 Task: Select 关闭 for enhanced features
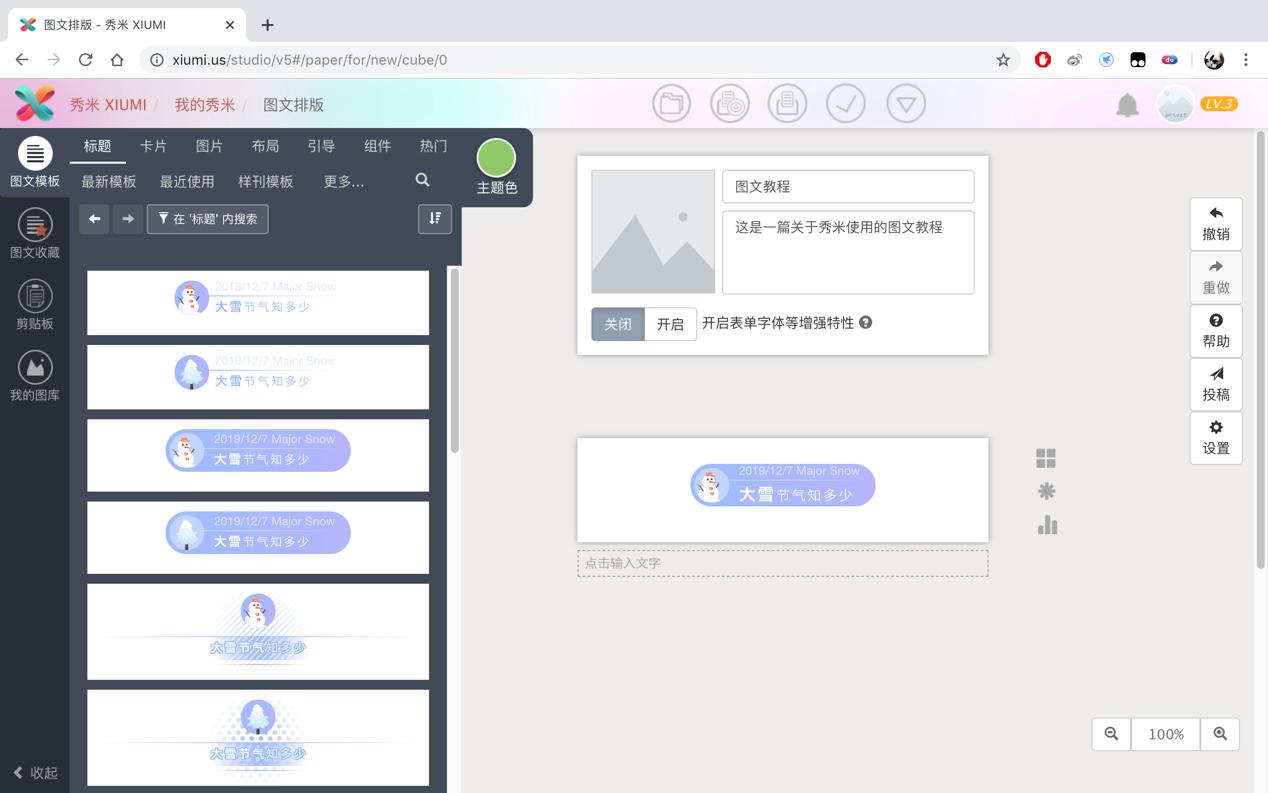pyautogui.click(x=618, y=324)
